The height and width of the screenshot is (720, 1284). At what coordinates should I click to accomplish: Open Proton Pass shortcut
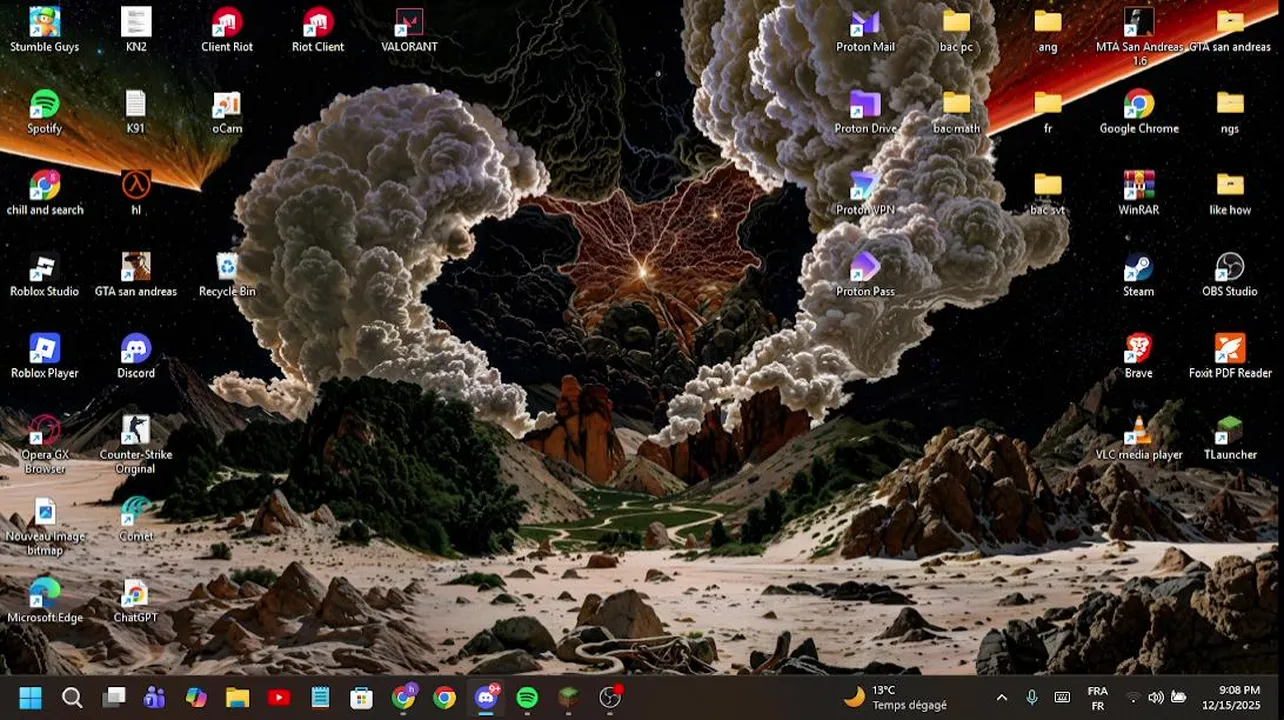coord(865,275)
